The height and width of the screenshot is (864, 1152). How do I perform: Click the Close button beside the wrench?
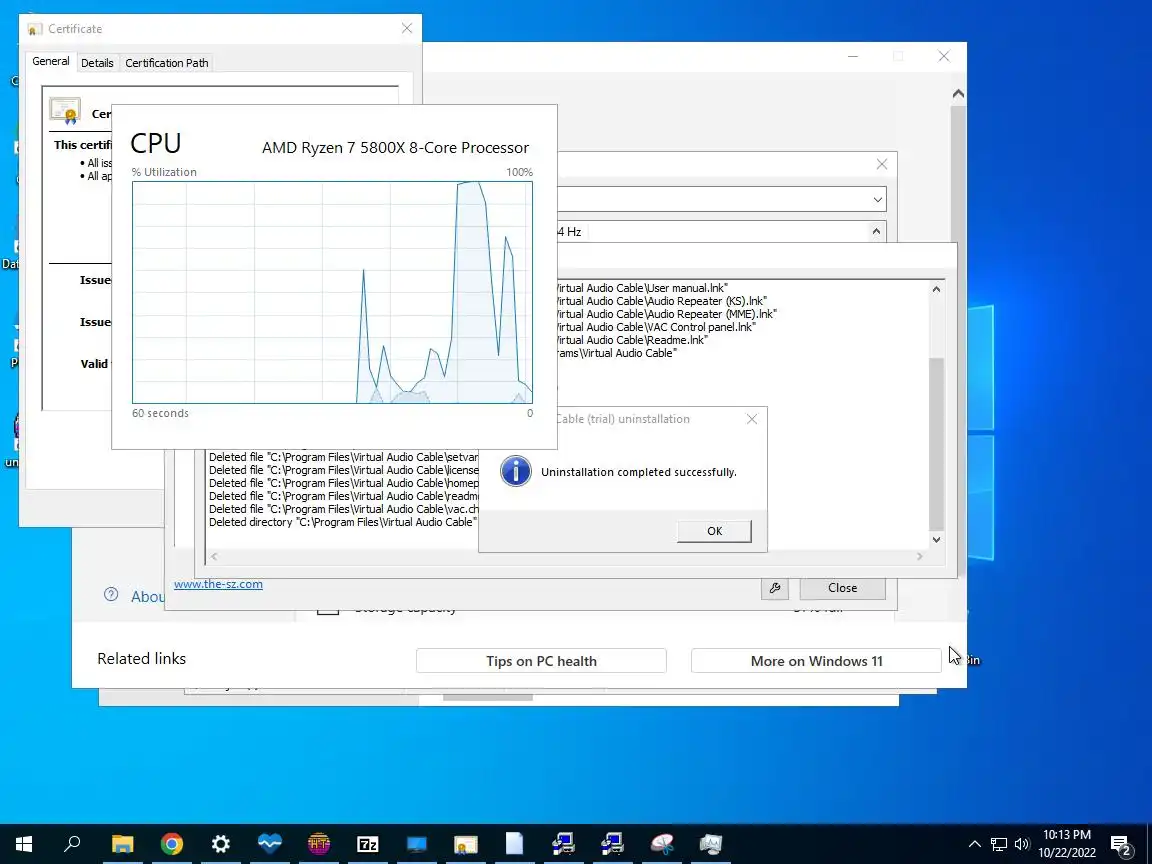click(842, 588)
